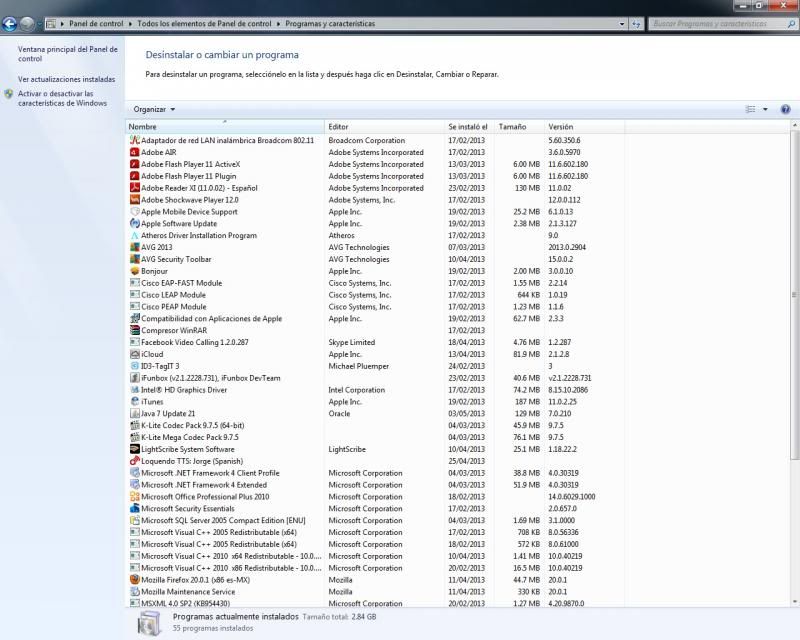Sort programs by the Nombre column
800x640 pixels.
click(x=224, y=127)
